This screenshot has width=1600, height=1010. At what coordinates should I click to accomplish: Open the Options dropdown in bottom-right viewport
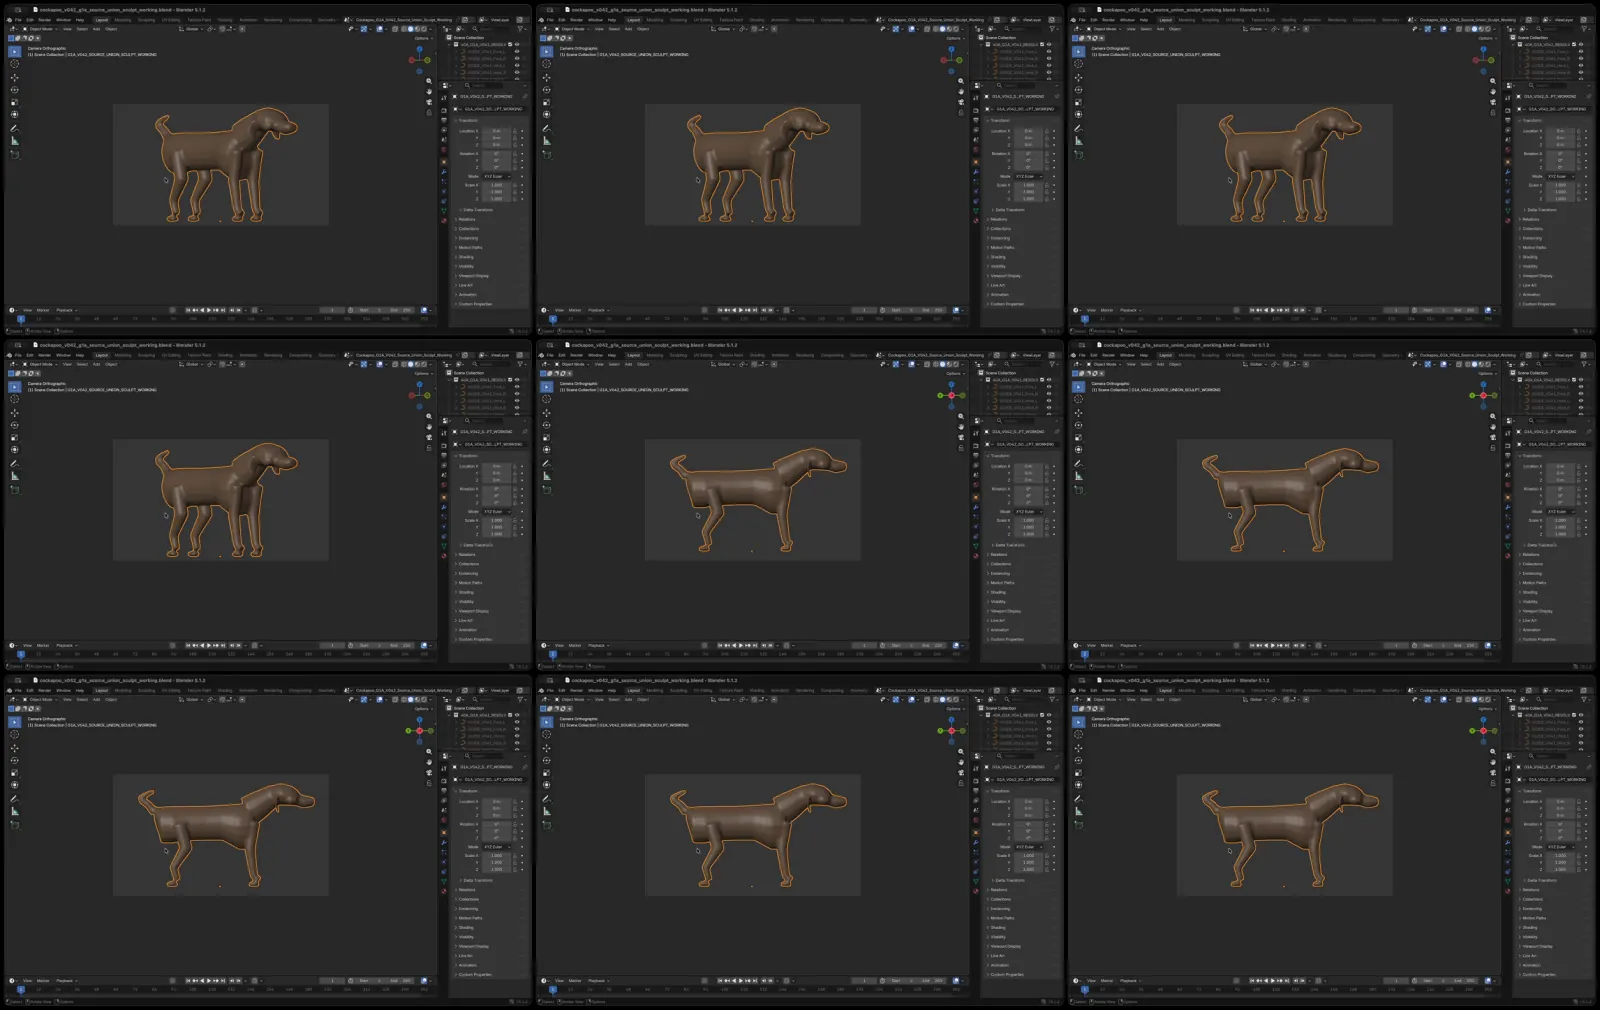pyautogui.click(x=1488, y=708)
